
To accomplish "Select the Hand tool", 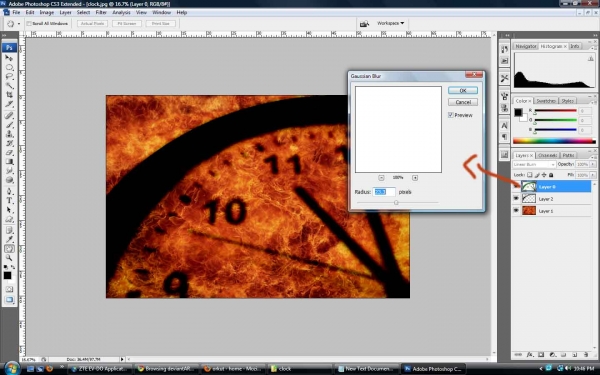I will coord(9,249).
